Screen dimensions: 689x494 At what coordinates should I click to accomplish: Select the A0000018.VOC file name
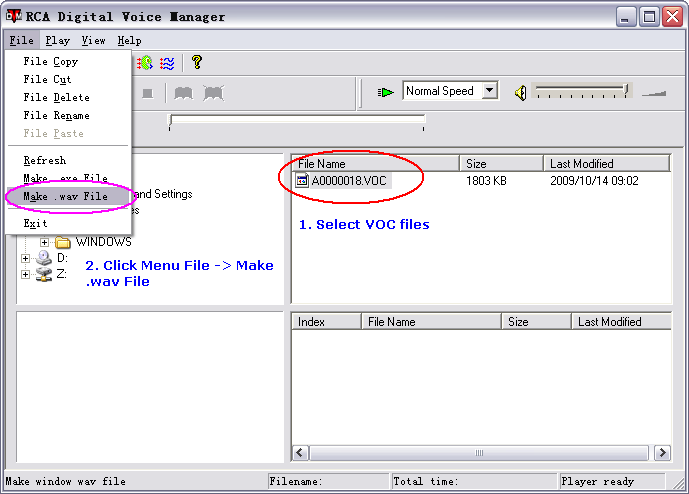[349, 181]
